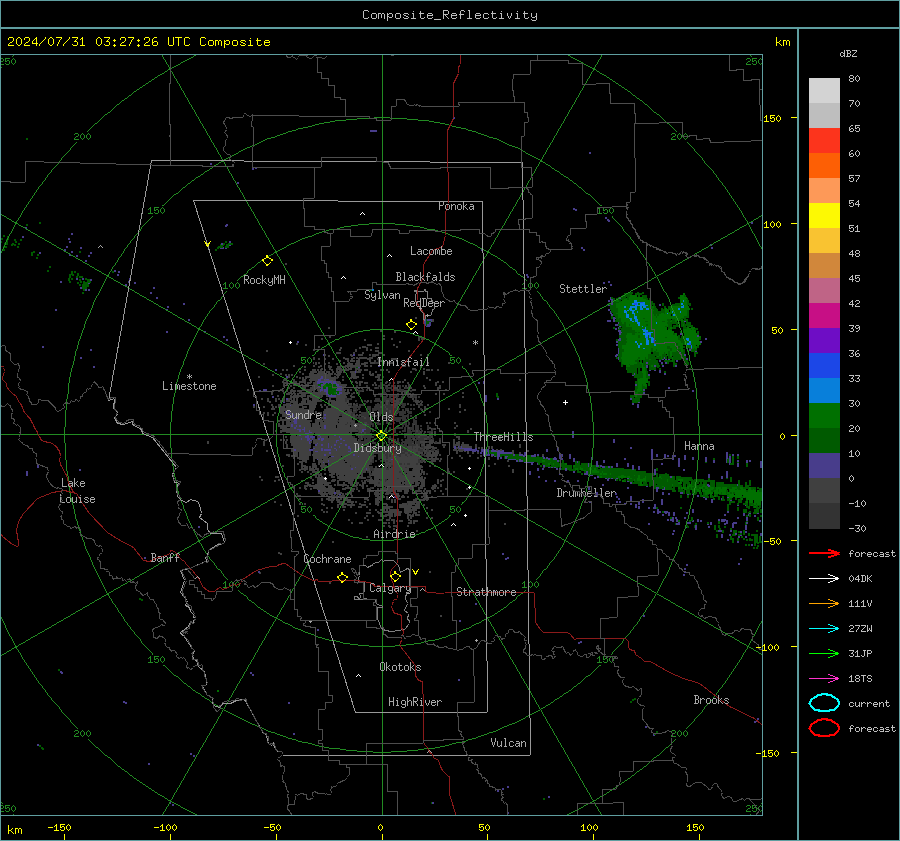This screenshot has height=841, width=900.
Task: Click the Hanna city label
Action: coord(699,446)
